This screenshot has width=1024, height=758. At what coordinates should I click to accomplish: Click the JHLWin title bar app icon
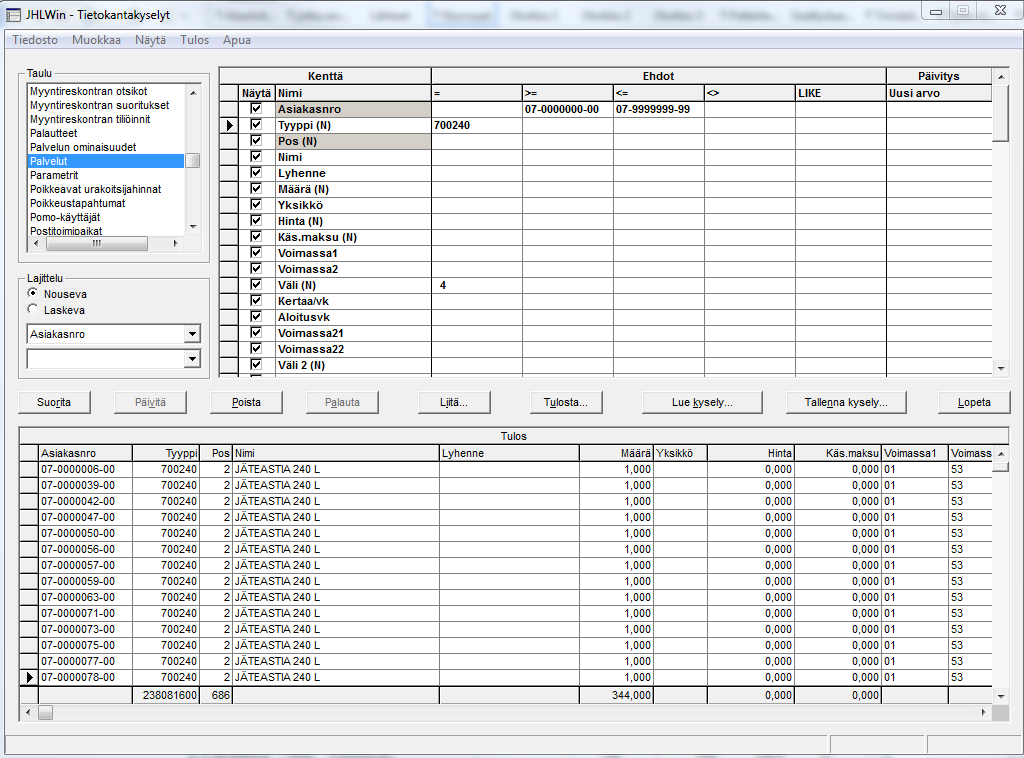13,14
